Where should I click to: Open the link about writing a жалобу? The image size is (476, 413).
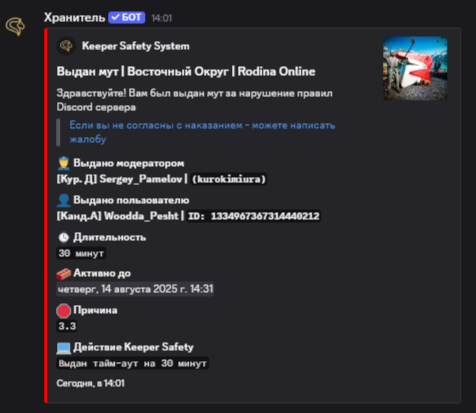[x=202, y=132]
